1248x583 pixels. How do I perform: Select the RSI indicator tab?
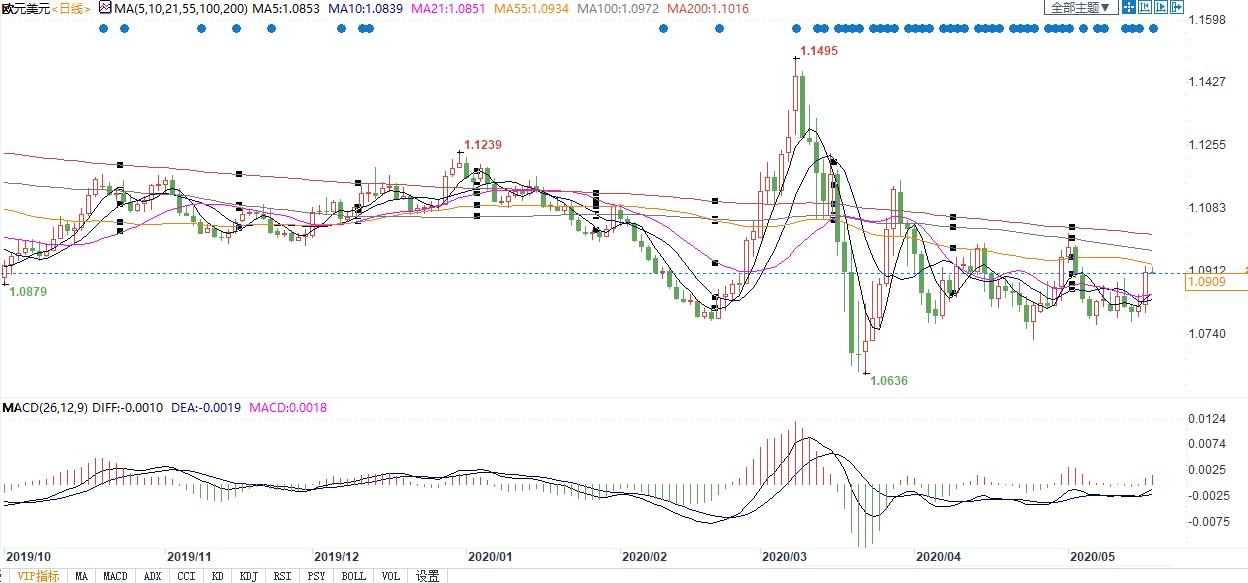(282, 576)
